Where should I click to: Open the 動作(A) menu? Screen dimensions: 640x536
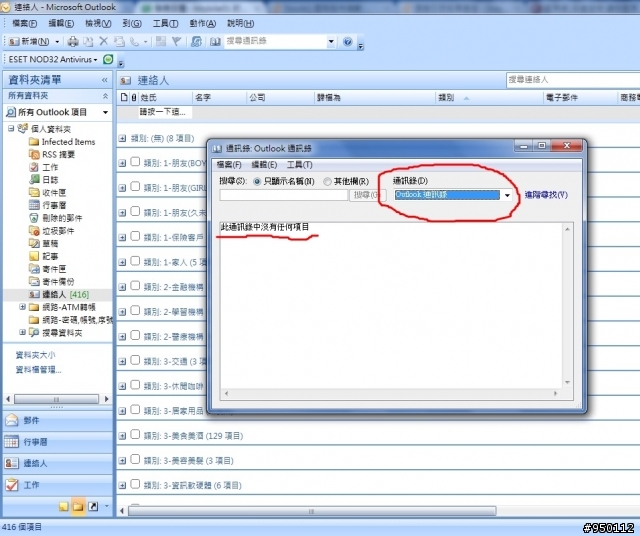(x=202, y=23)
